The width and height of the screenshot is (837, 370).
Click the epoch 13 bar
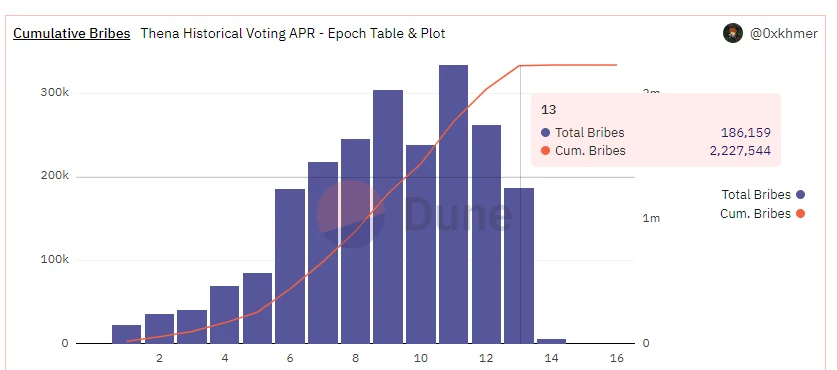tap(519, 266)
